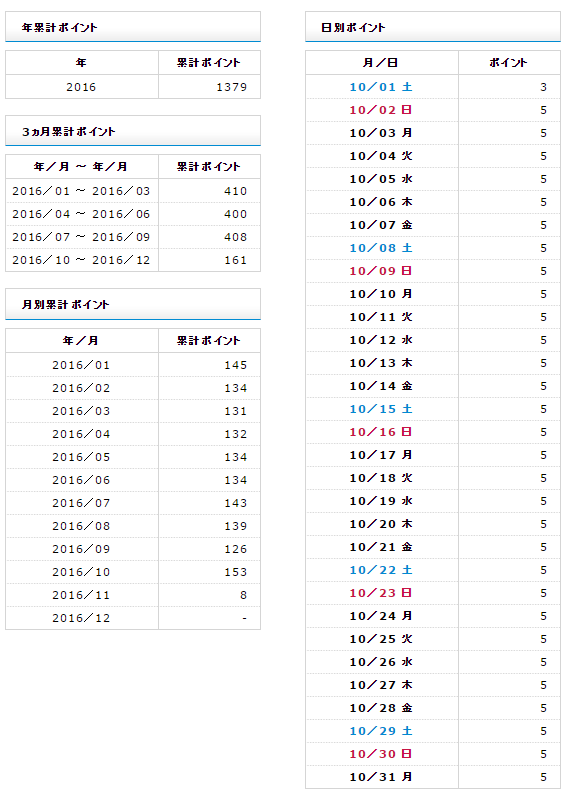
Task: Select month row 2016/04
Action: pyautogui.click(x=133, y=434)
